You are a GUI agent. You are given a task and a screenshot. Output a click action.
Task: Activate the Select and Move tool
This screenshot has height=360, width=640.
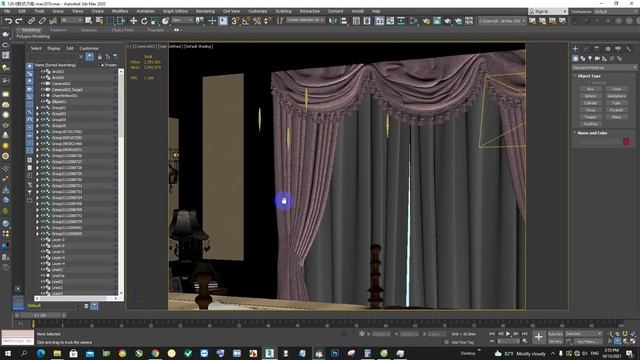pos(133,20)
